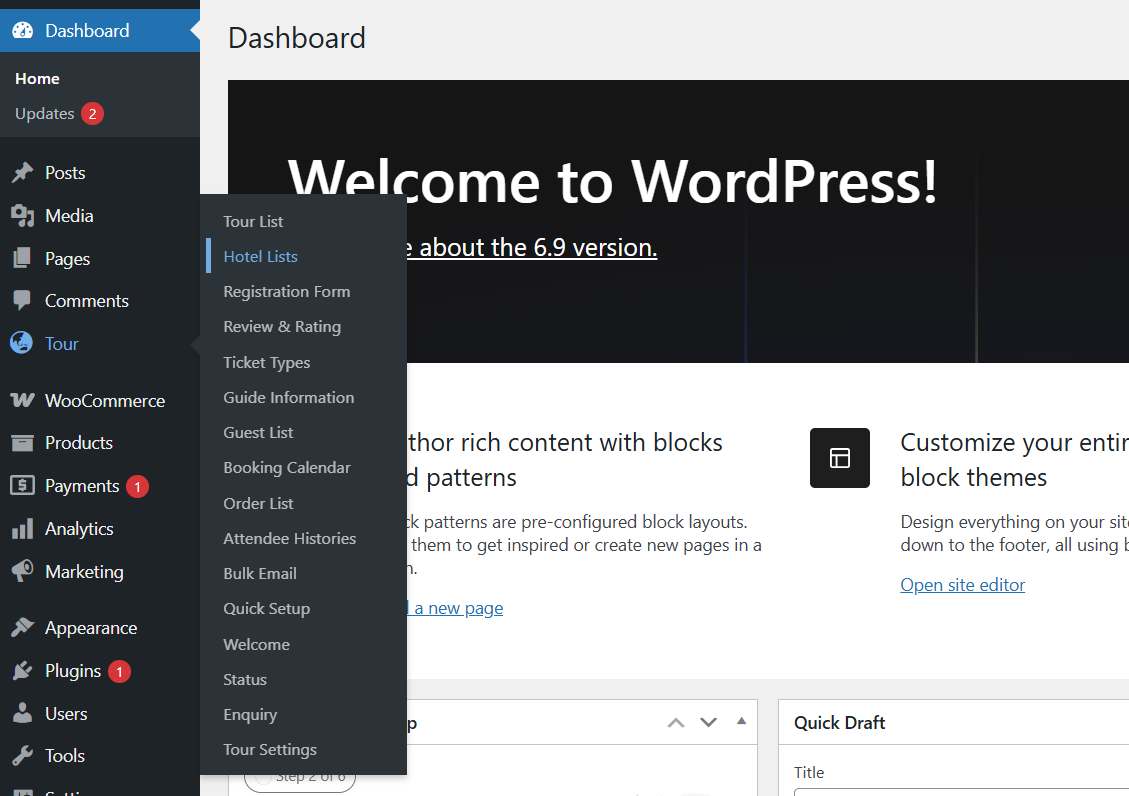The width and height of the screenshot is (1129, 796).
Task: Click the Appearance paintbrush icon
Action: coord(22,628)
